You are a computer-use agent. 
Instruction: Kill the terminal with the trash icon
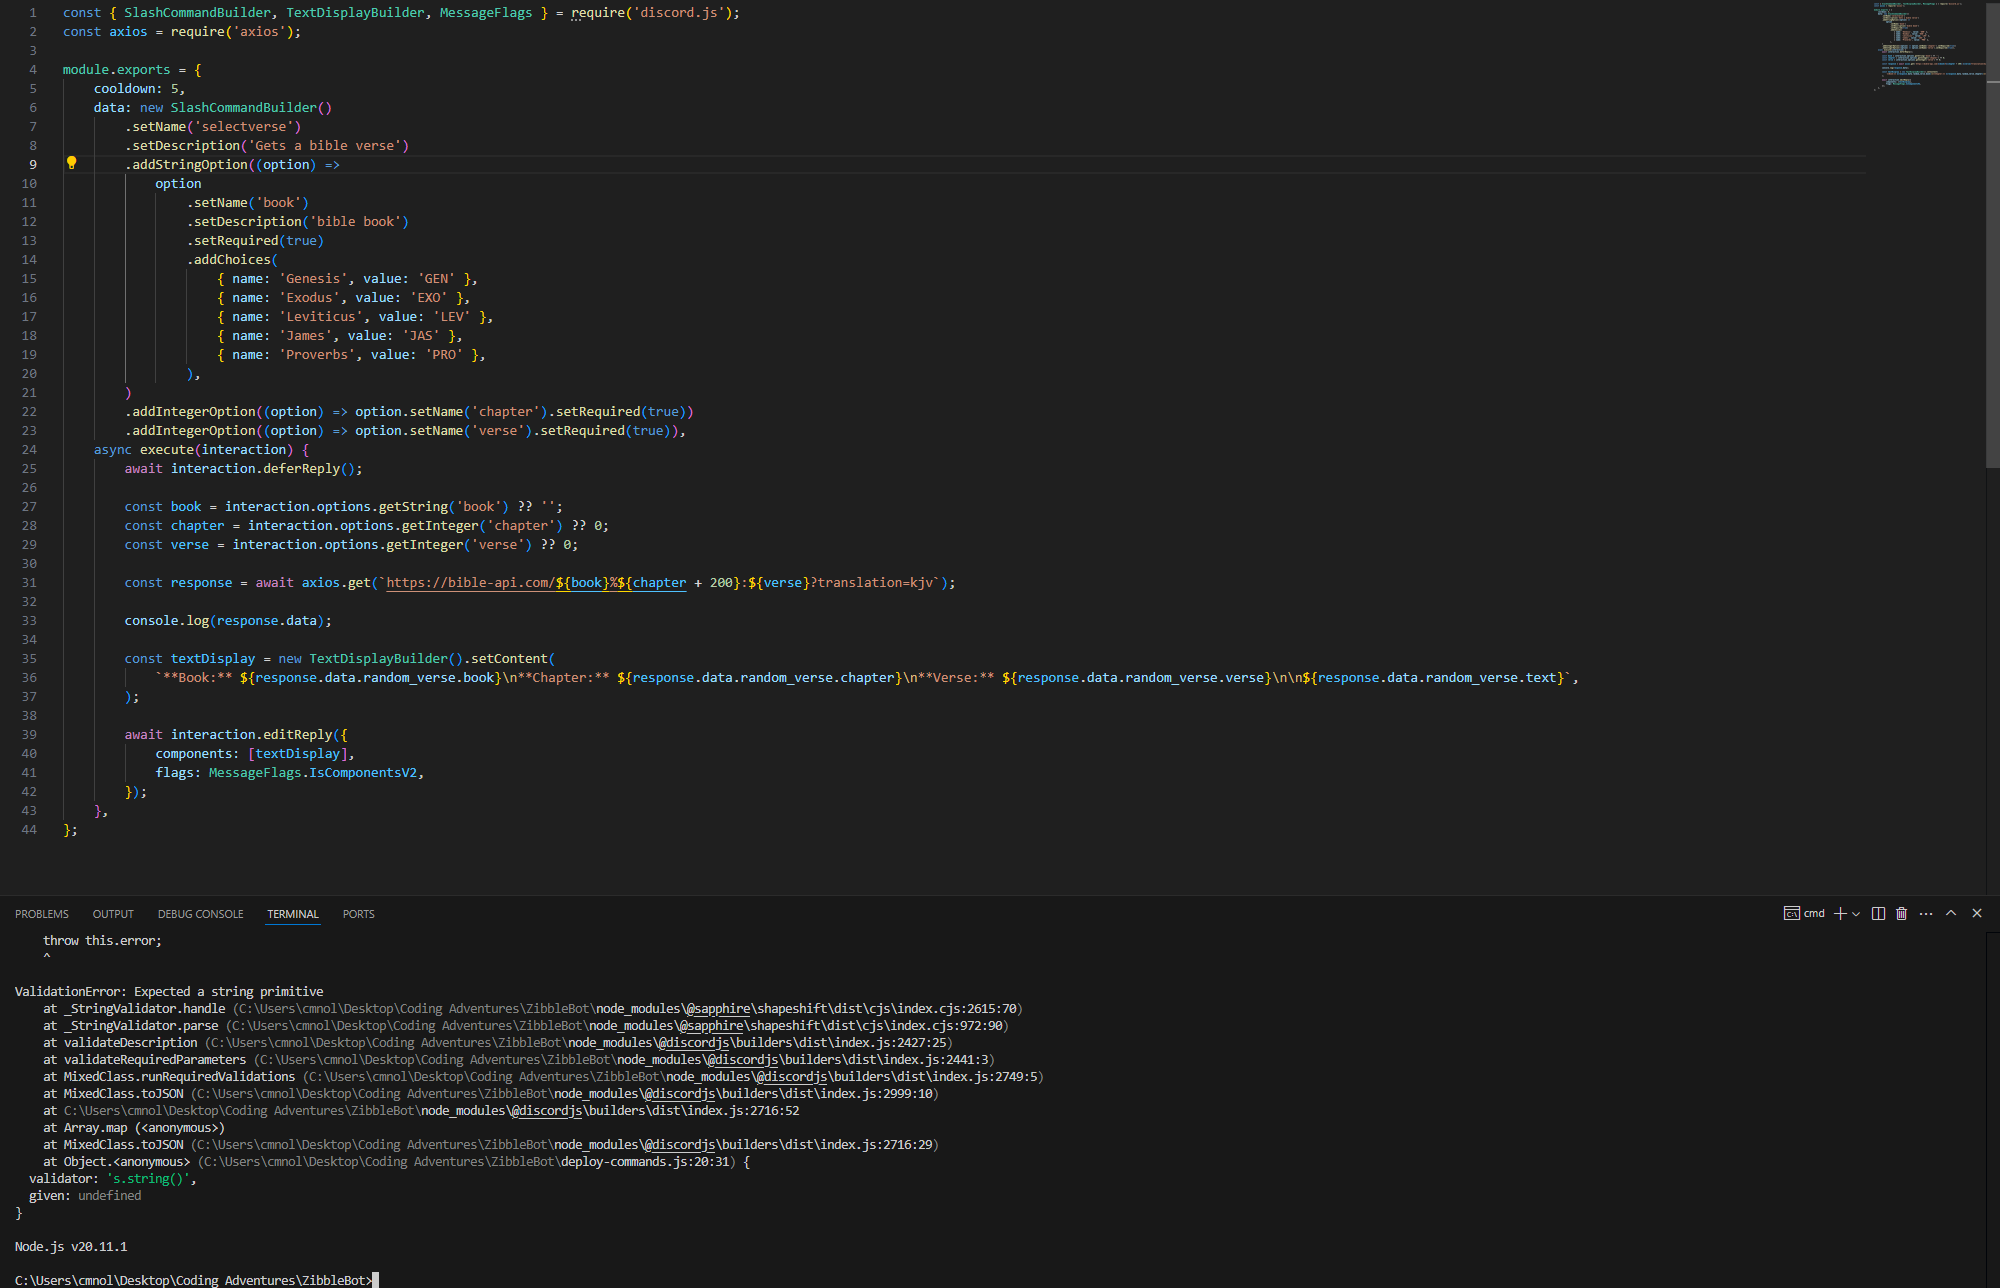coord(1901,913)
